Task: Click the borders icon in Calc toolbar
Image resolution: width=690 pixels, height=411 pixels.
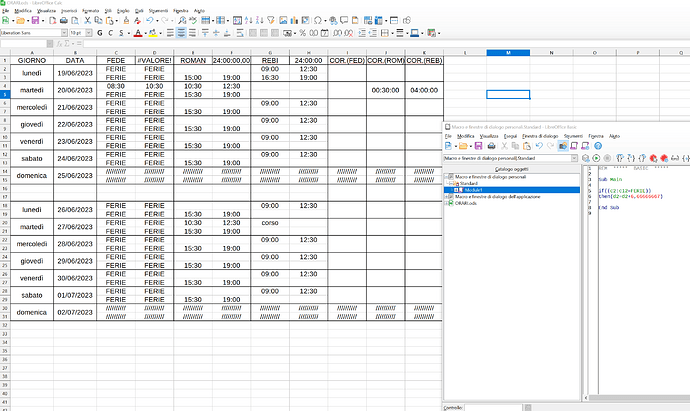Action: (385, 33)
